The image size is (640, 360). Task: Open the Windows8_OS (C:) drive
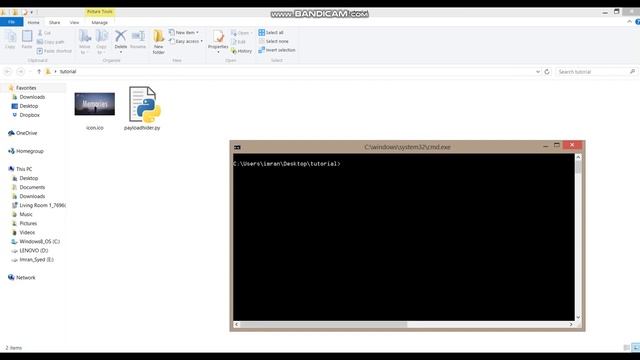(40, 241)
